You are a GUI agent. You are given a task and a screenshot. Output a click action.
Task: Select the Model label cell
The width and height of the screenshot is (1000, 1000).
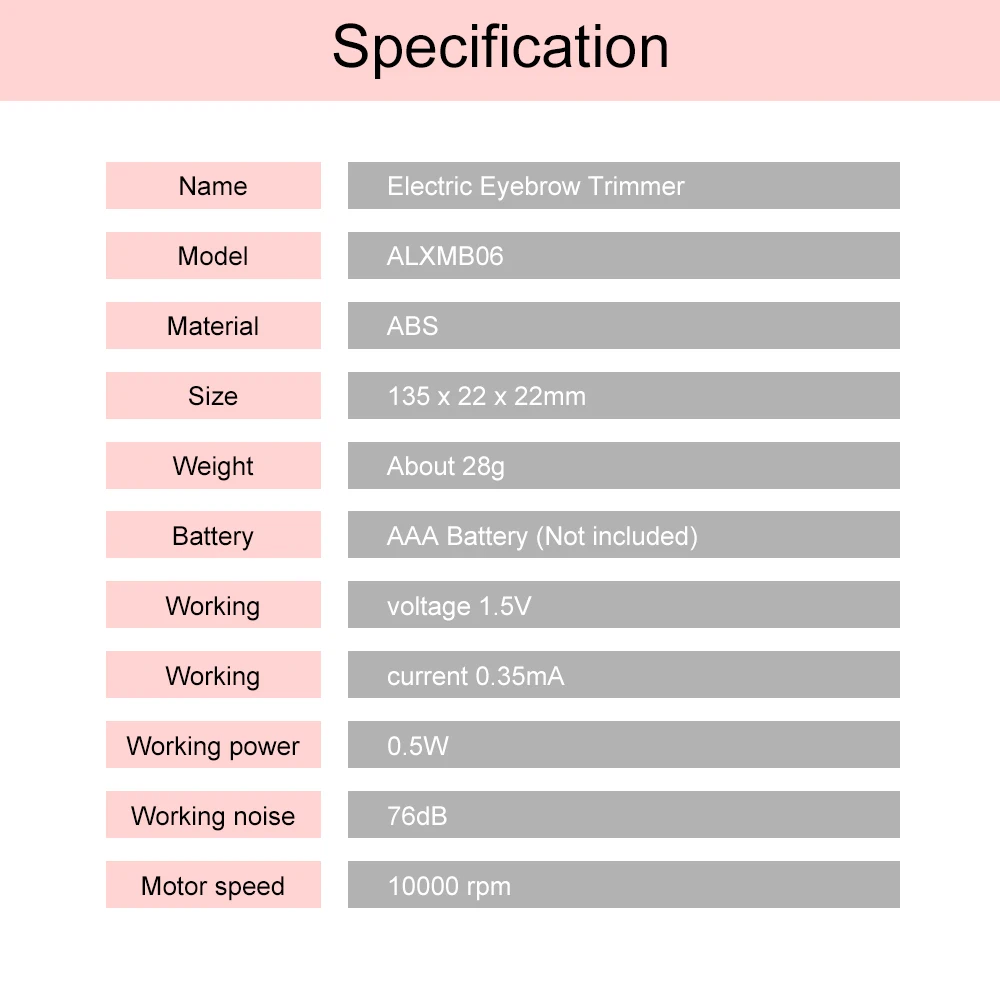pyautogui.click(x=213, y=256)
